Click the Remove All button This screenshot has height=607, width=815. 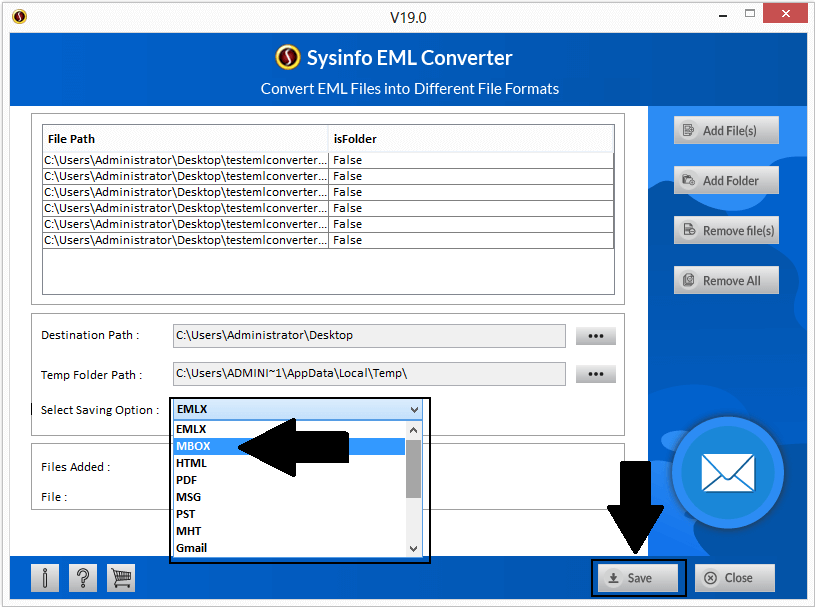pyautogui.click(x=726, y=280)
